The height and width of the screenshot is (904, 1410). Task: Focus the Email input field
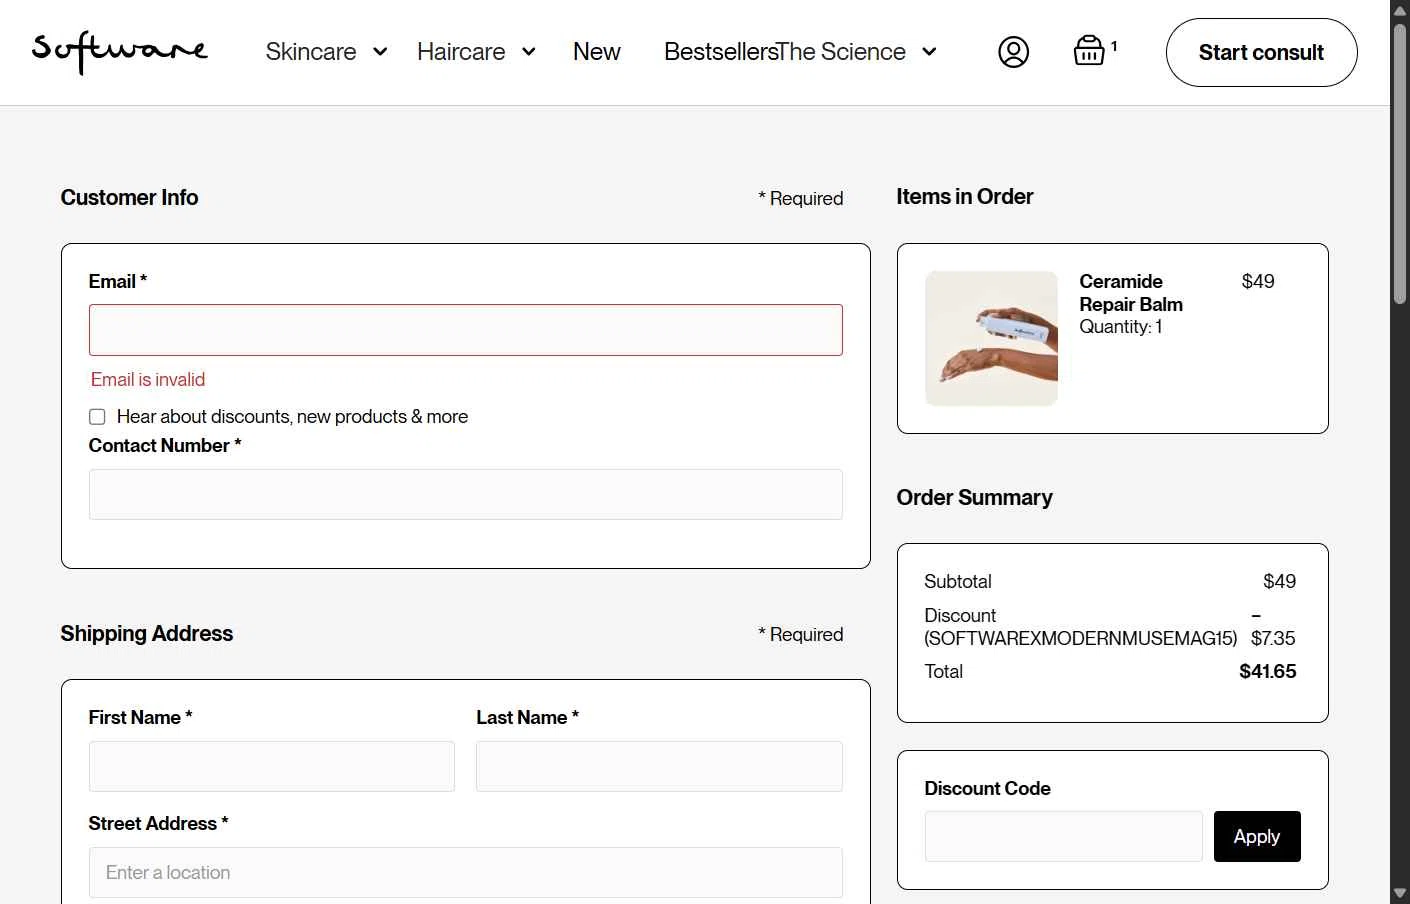pyautogui.click(x=466, y=330)
